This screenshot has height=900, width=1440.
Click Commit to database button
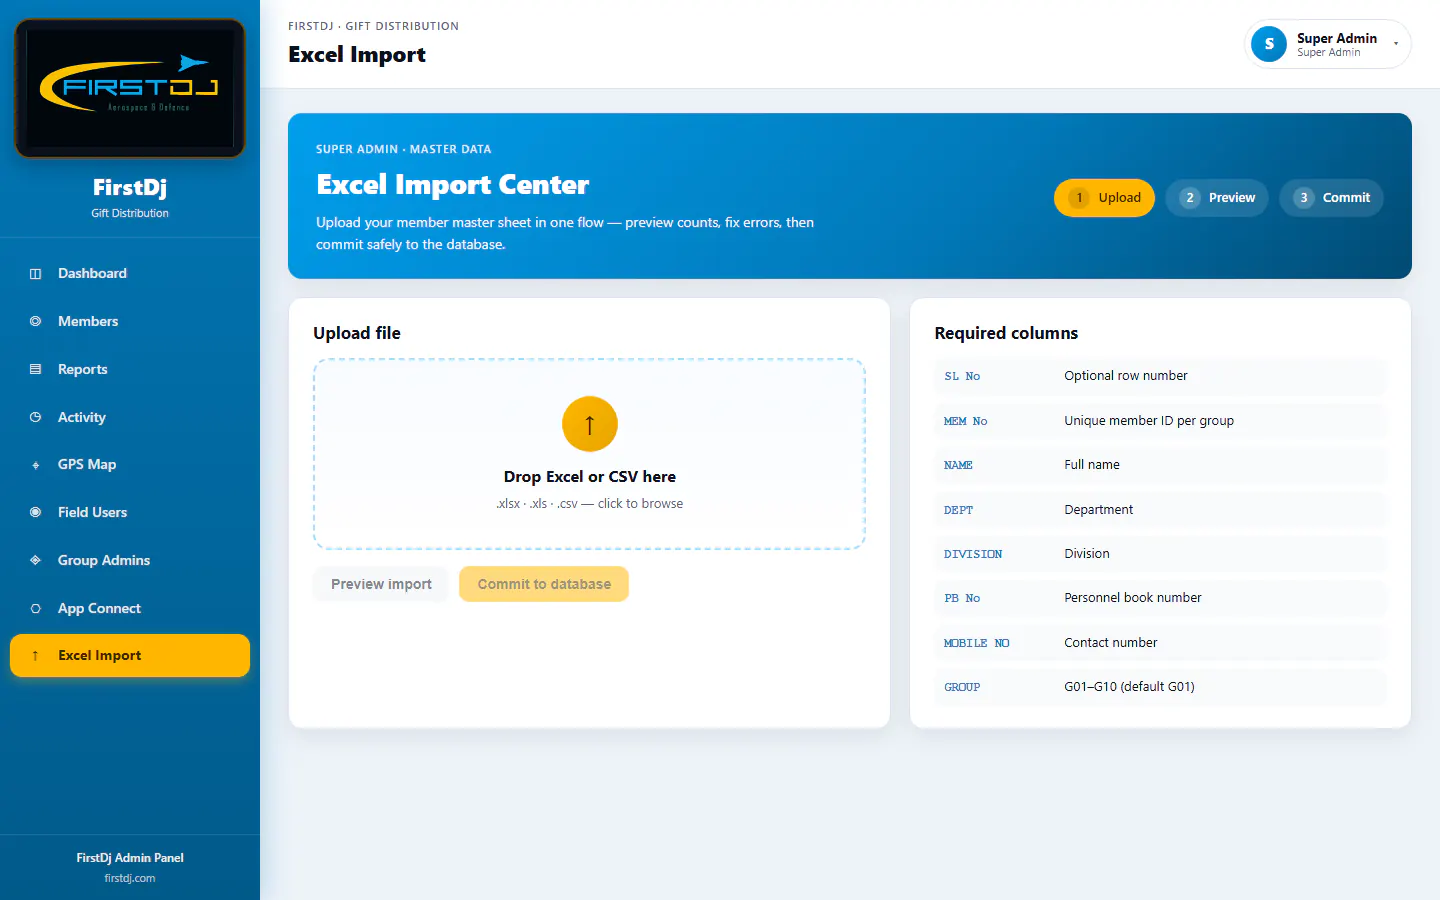click(x=544, y=584)
